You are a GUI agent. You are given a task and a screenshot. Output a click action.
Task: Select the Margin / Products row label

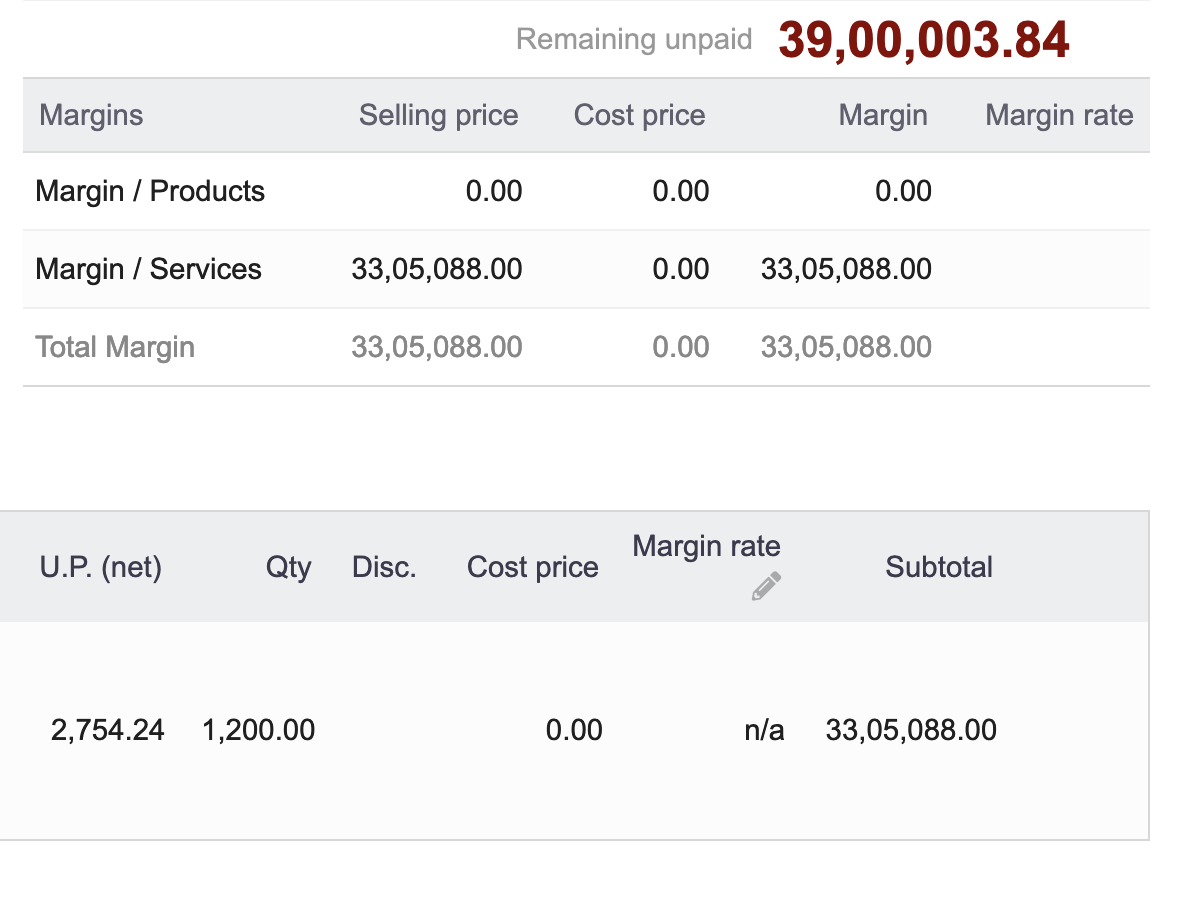[150, 191]
